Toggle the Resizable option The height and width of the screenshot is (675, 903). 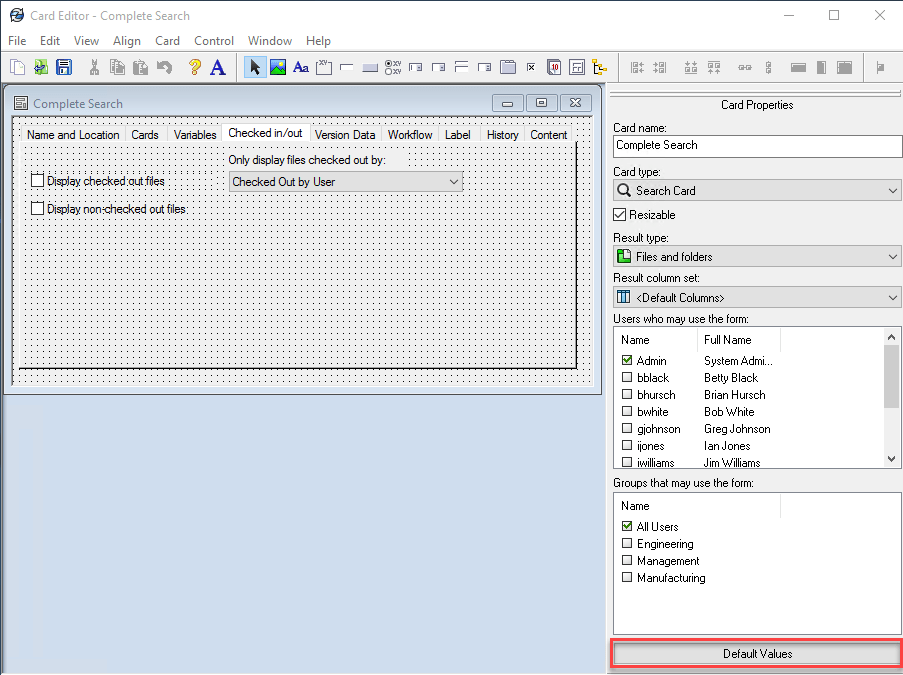[x=620, y=214]
